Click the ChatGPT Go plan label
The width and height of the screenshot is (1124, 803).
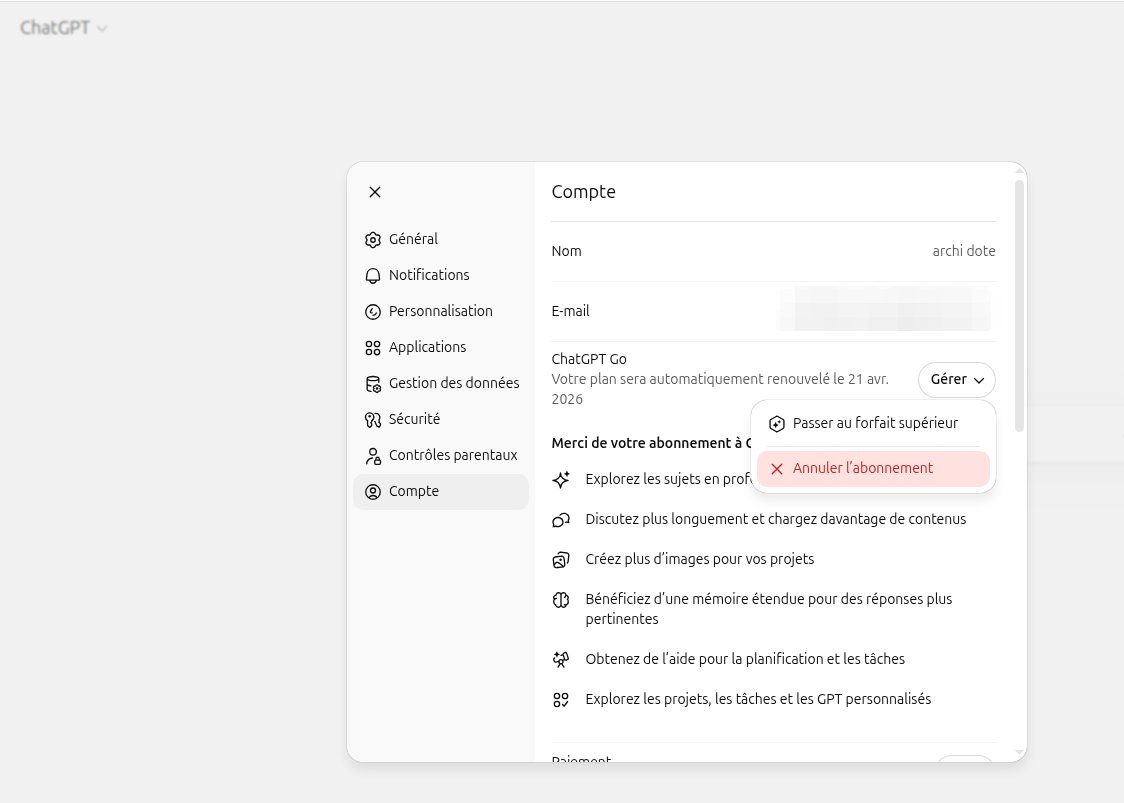click(x=589, y=359)
